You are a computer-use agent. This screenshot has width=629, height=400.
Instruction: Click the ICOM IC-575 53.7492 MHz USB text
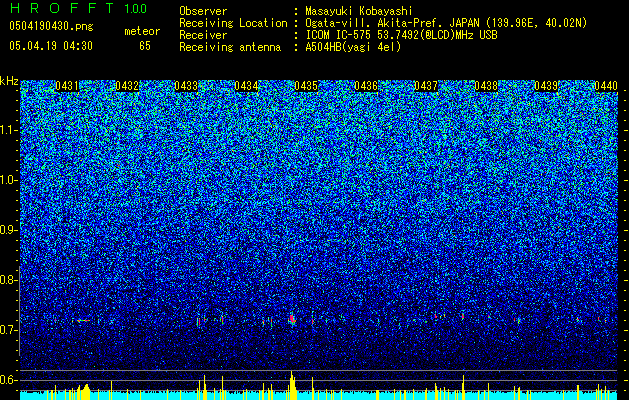[401, 35]
